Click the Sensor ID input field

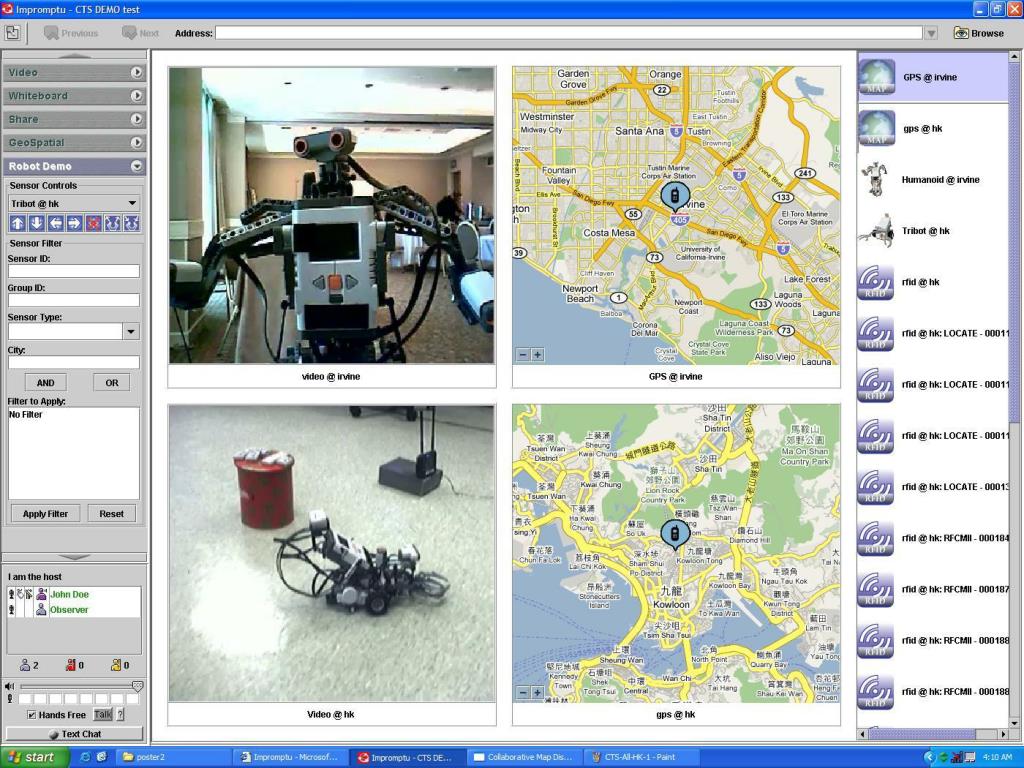point(74,271)
